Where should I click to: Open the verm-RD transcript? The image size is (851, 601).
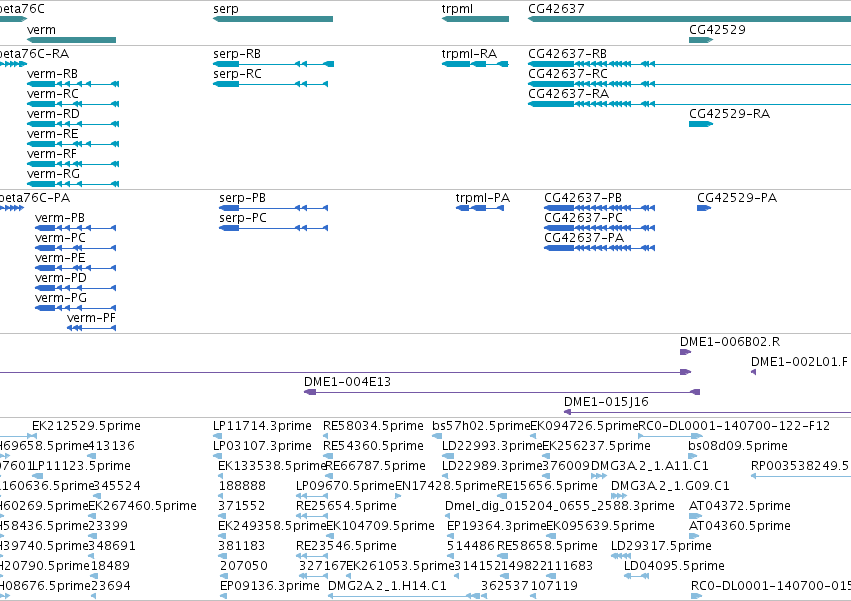pyautogui.click(x=73, y=124)
